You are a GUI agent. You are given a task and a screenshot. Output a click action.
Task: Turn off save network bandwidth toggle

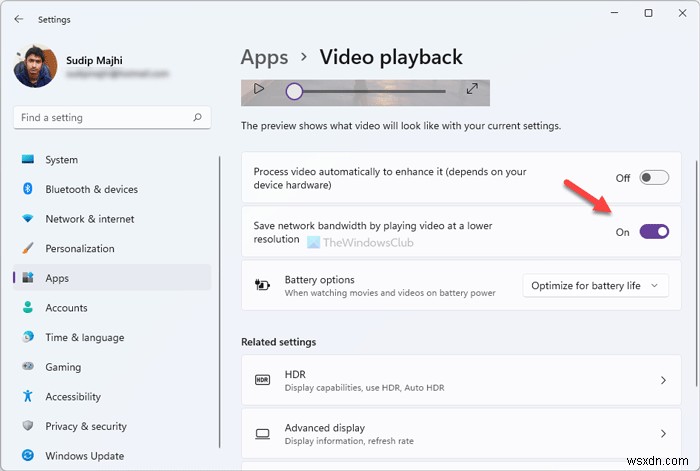(654, 232)
